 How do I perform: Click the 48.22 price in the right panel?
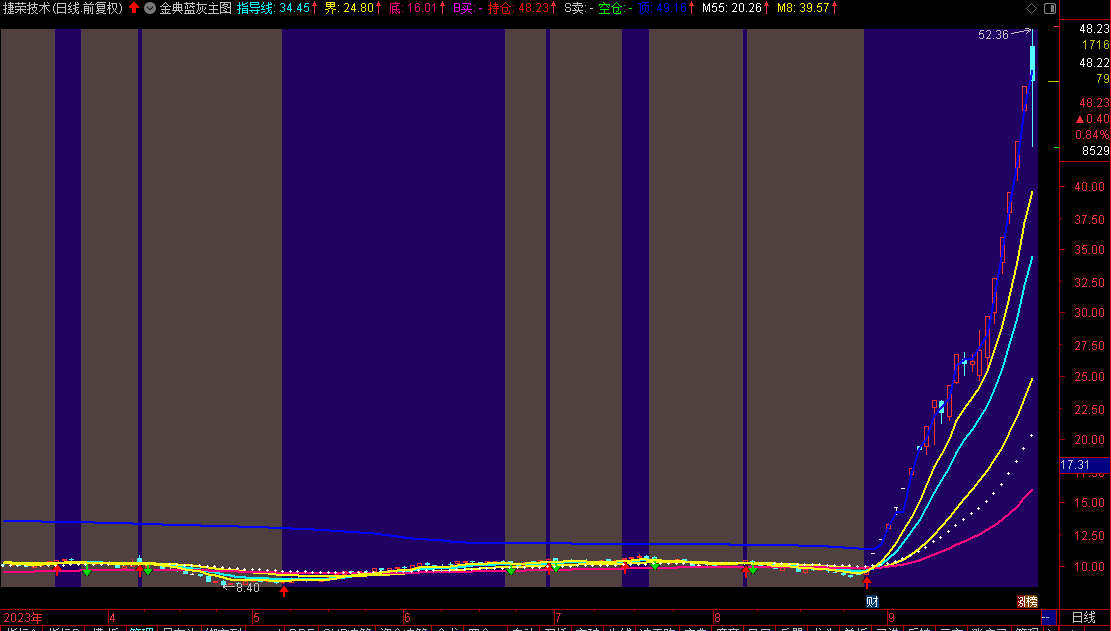pyautogui.click(x=1094, y=63)
